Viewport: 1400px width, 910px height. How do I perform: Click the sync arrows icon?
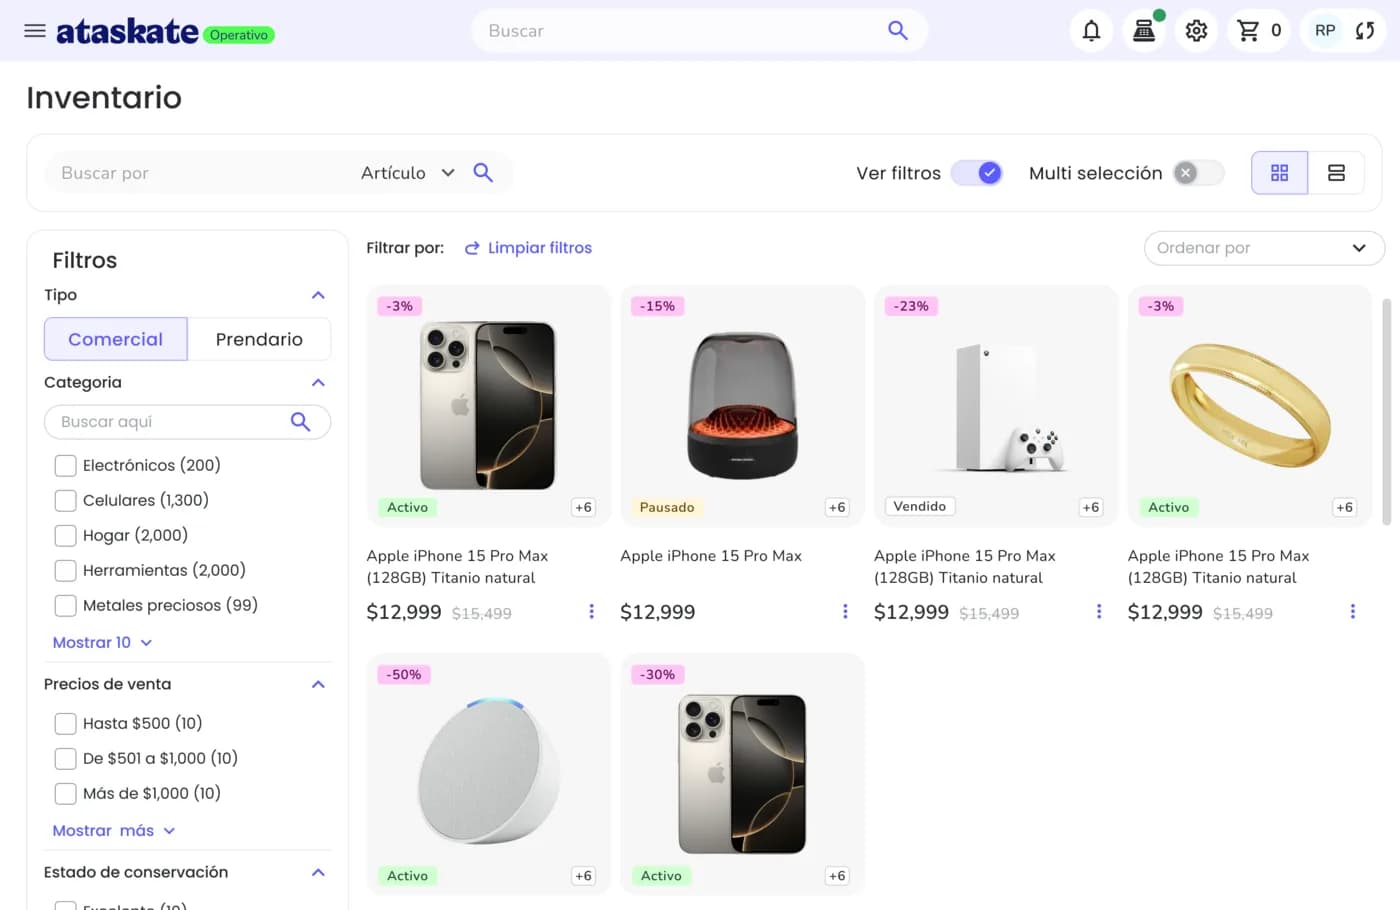point(1365,31)
